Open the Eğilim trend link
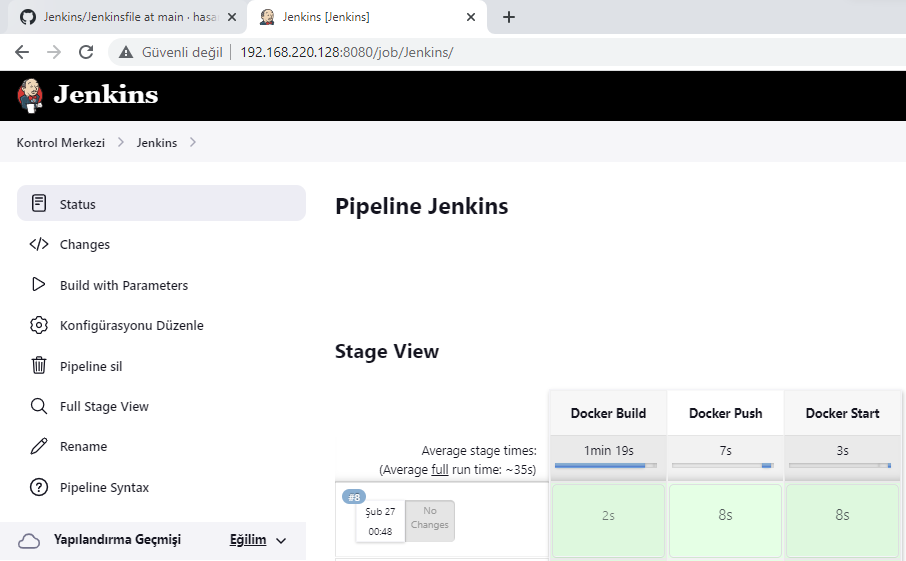This screenshot has width=906, height=561. (x=248, y=540)
